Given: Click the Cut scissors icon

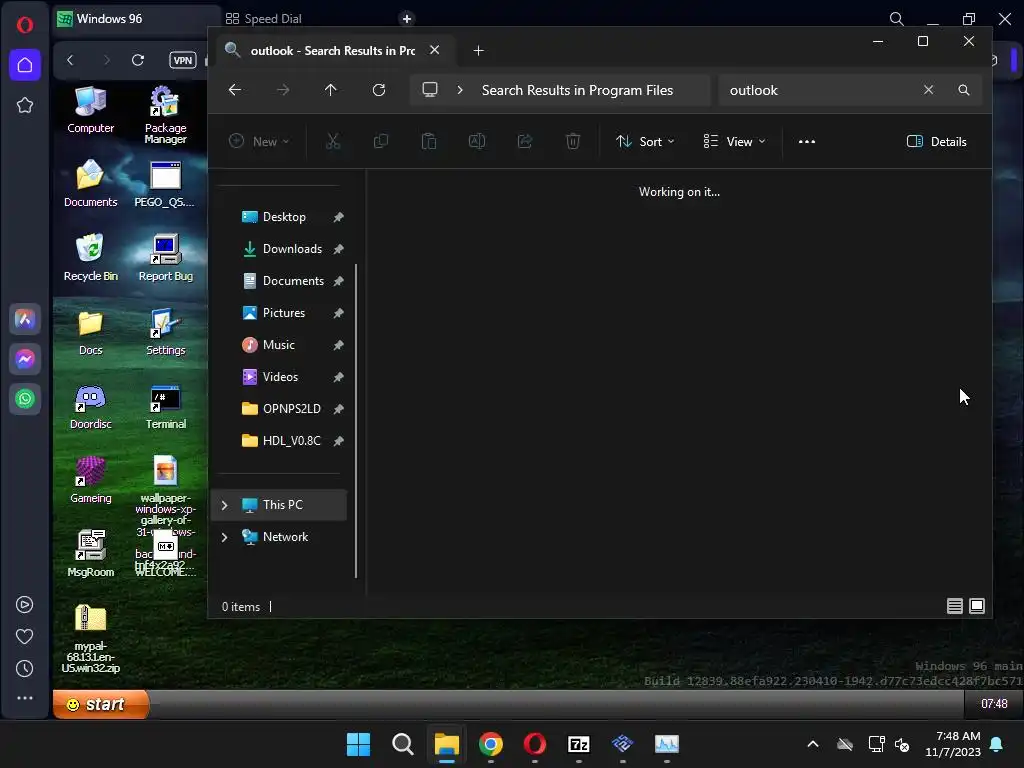Looking at the screenshot, I should tap(333, 141).
